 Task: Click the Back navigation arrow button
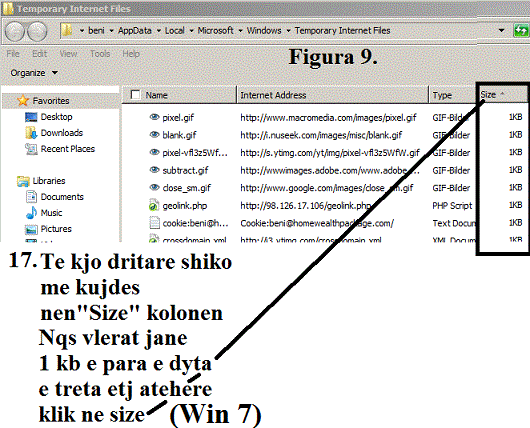15,31
